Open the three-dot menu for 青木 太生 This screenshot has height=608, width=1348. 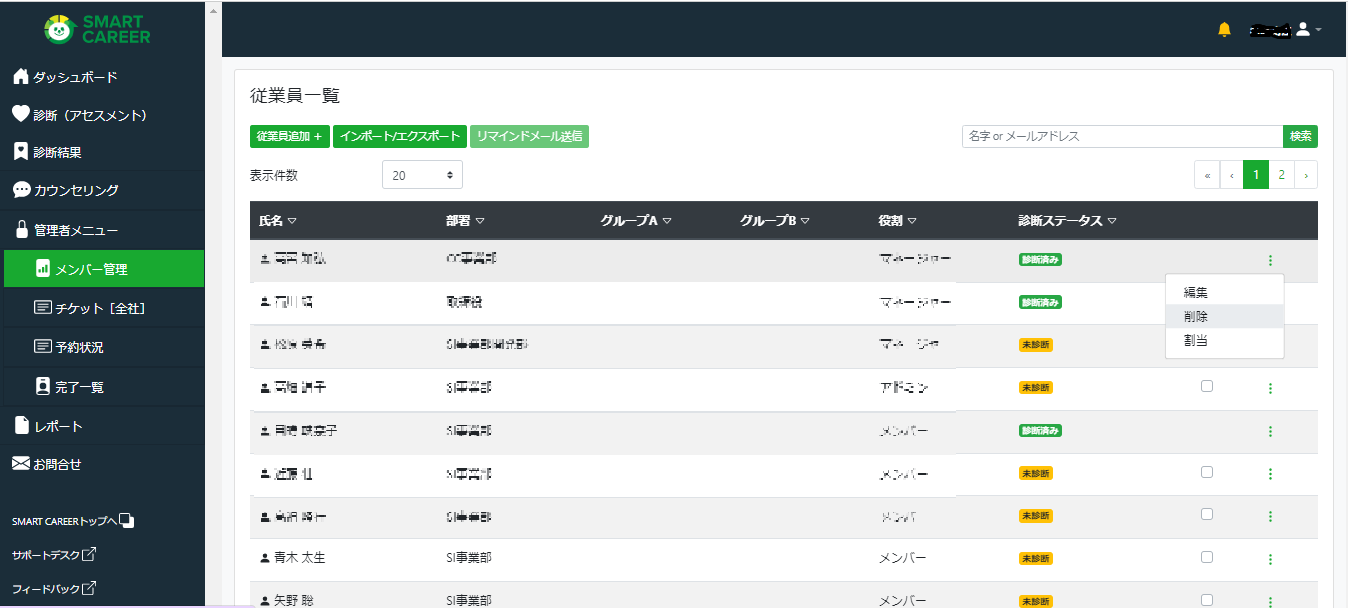[x=1270, y=559]
